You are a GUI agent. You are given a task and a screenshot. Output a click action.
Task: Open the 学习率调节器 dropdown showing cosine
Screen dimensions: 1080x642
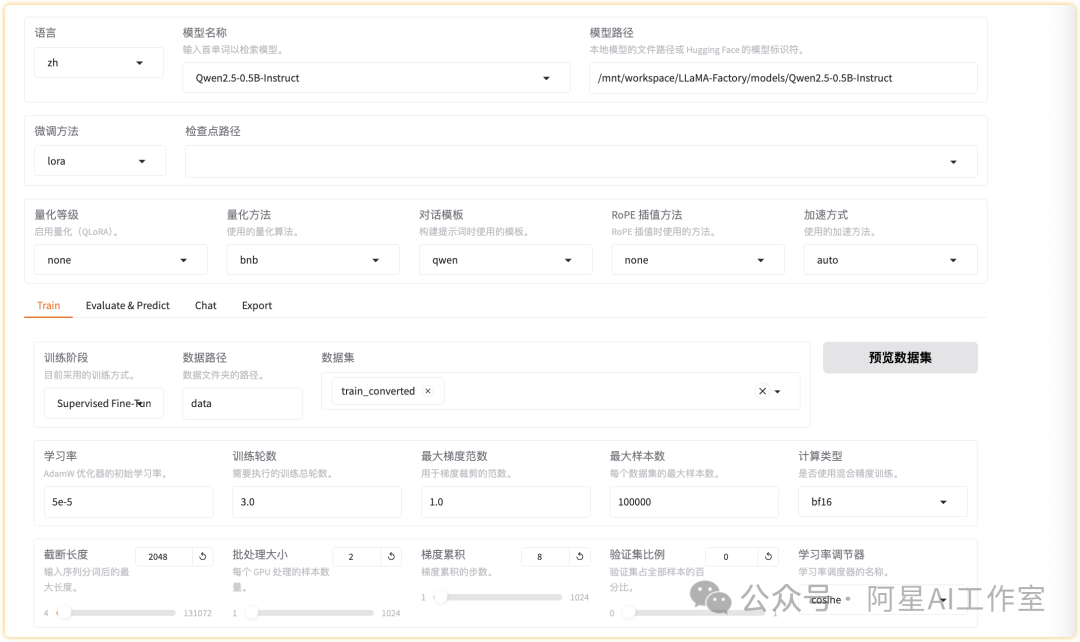[883, 599]
